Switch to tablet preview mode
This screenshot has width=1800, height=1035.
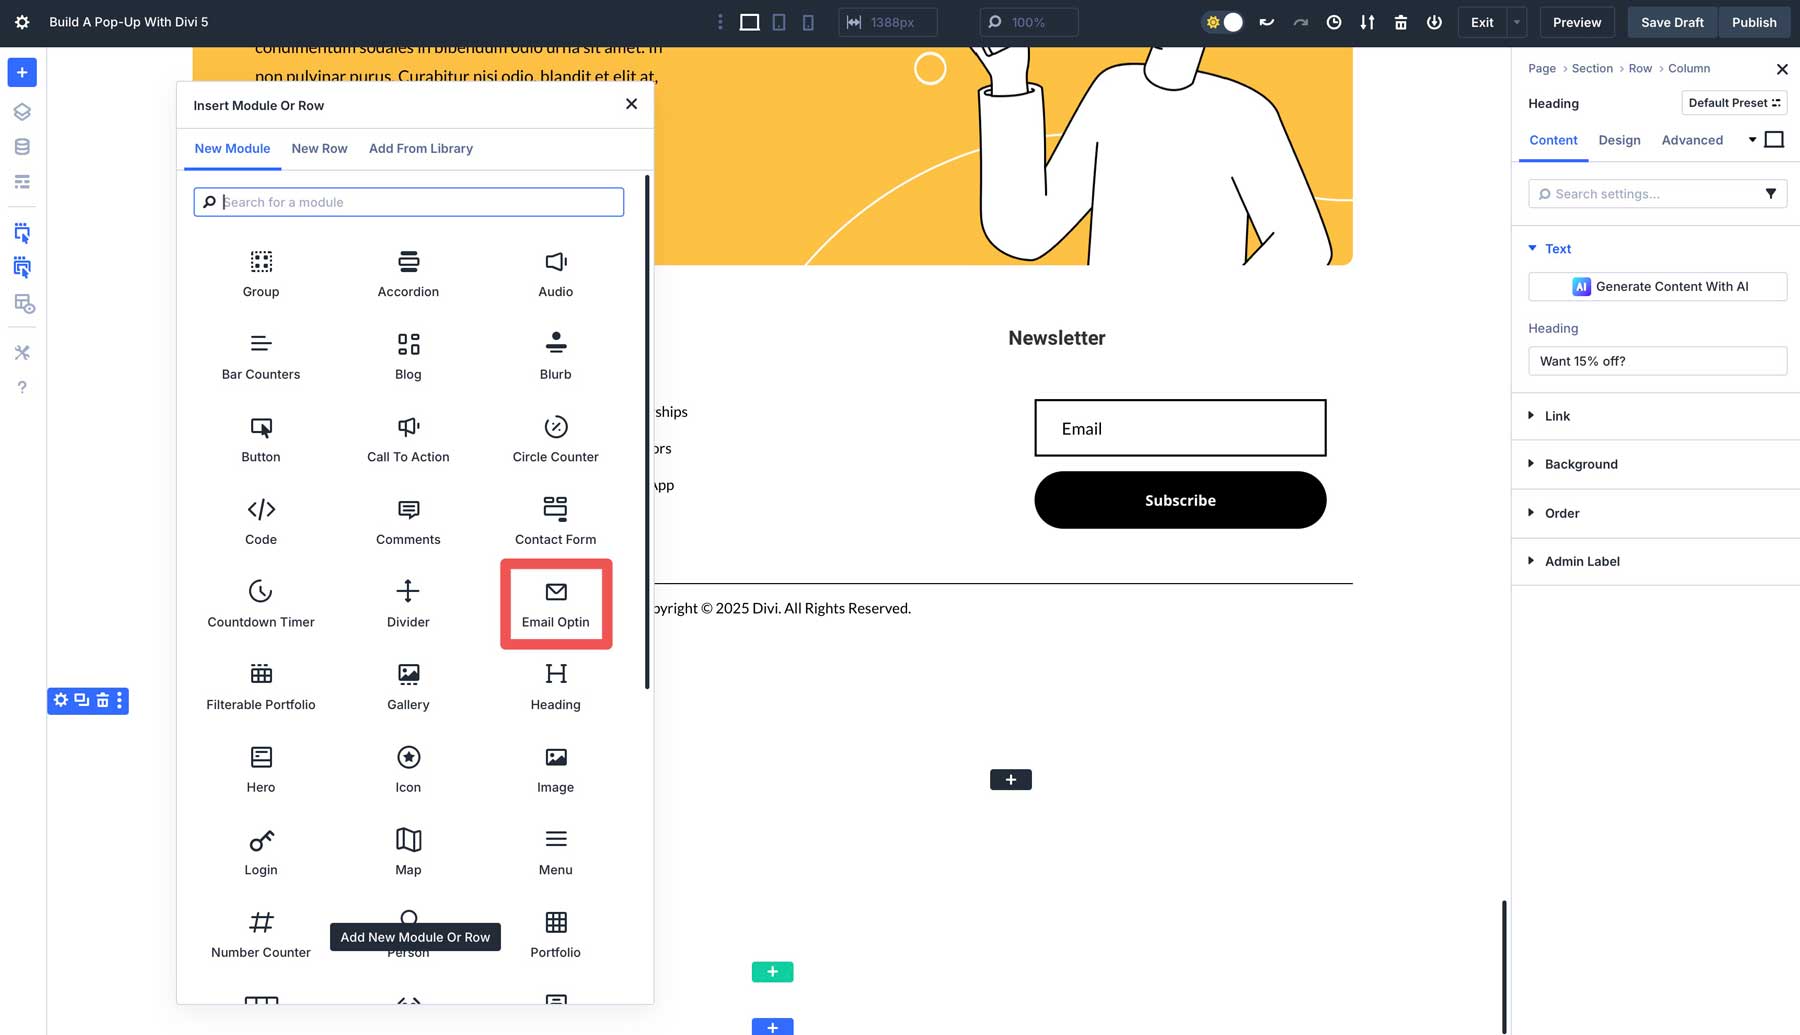(779, 21)
